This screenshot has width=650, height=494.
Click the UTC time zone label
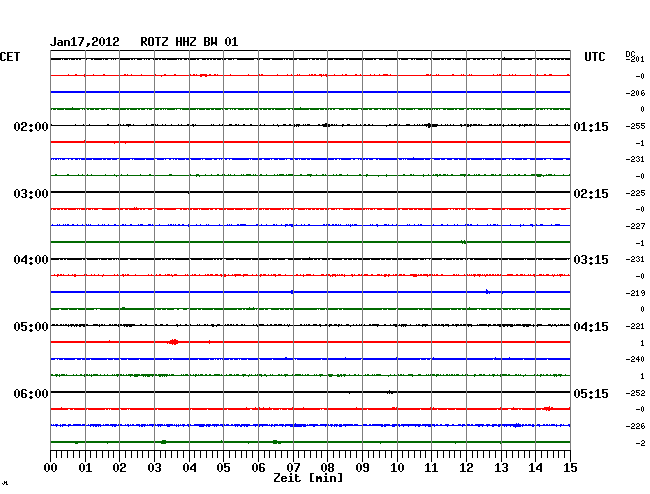pyautogui.click(x=595, y=57)
